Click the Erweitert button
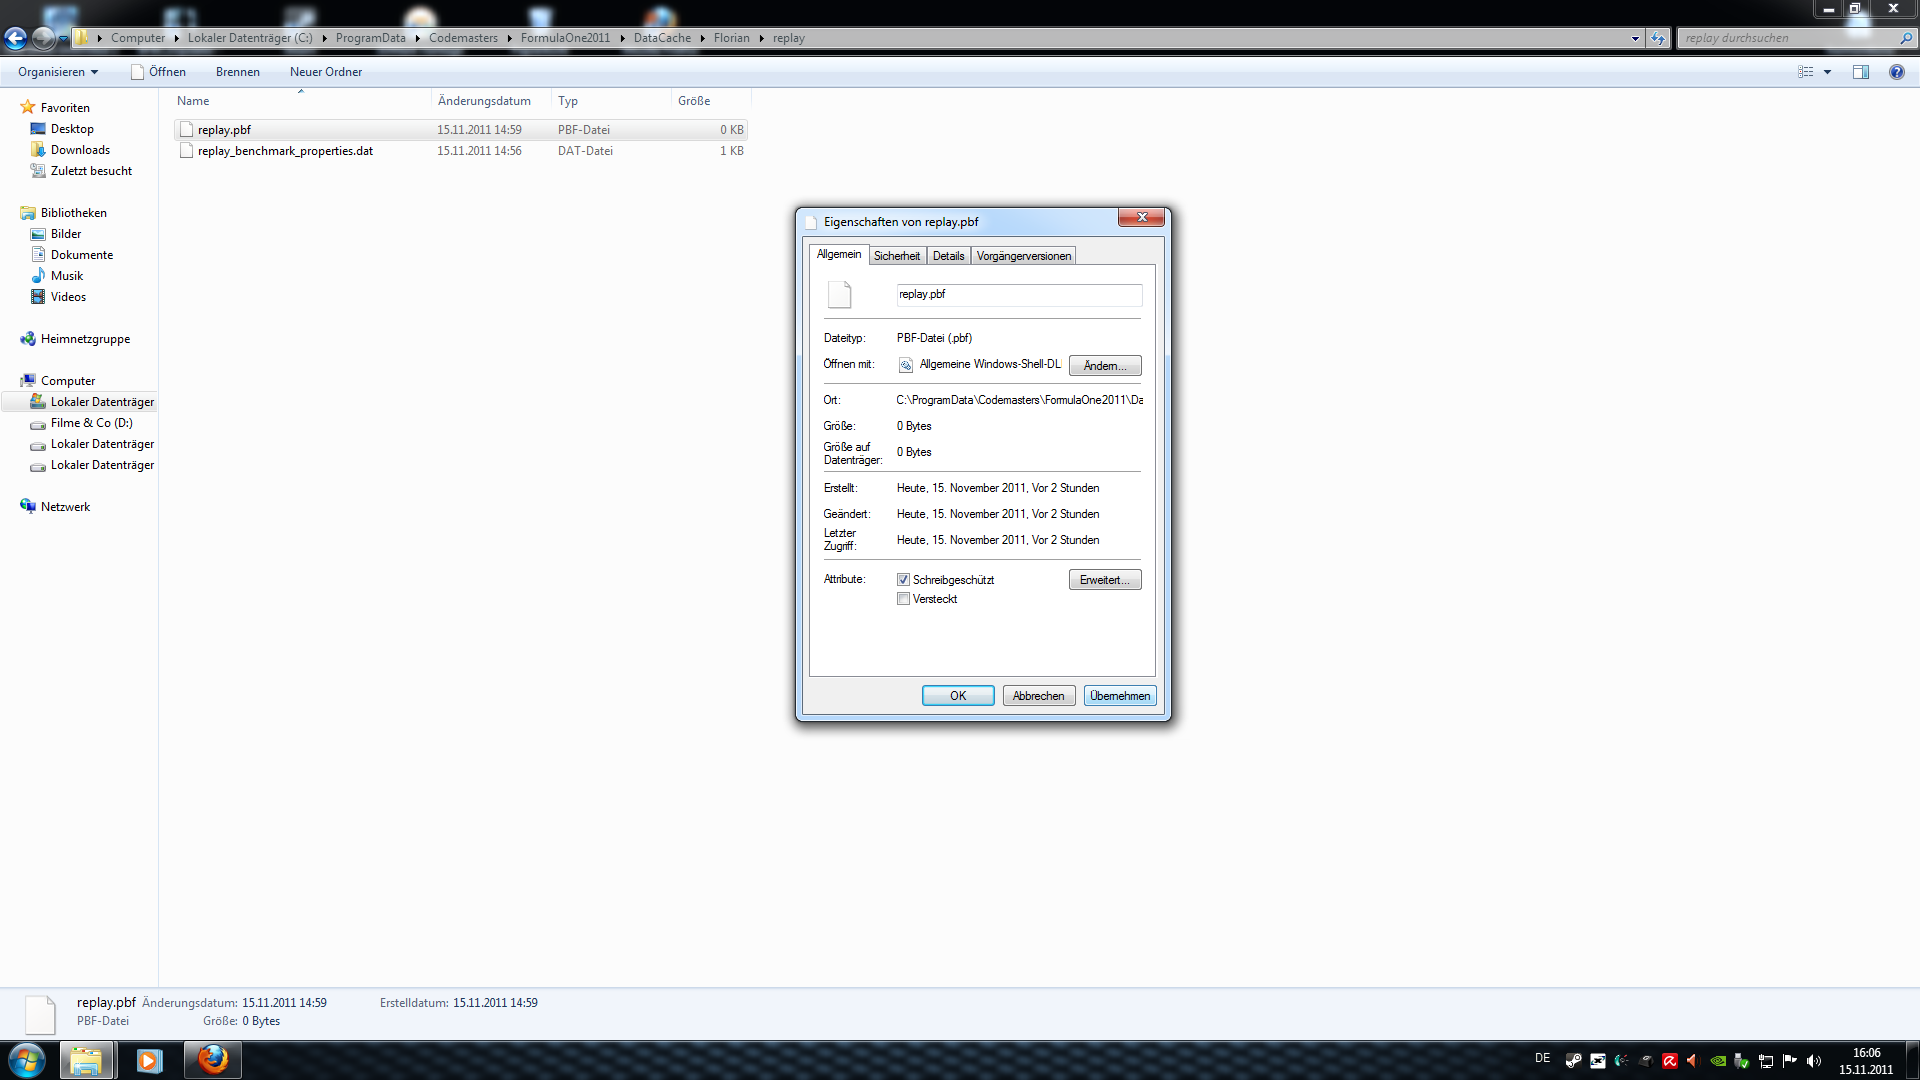This screenshot has width=1920, height=1080. (x=1104, y=580)
